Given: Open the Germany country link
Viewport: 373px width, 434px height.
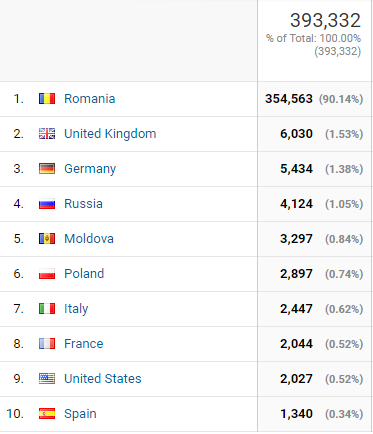Looking at the screenshot, I should tap(90, 169).
